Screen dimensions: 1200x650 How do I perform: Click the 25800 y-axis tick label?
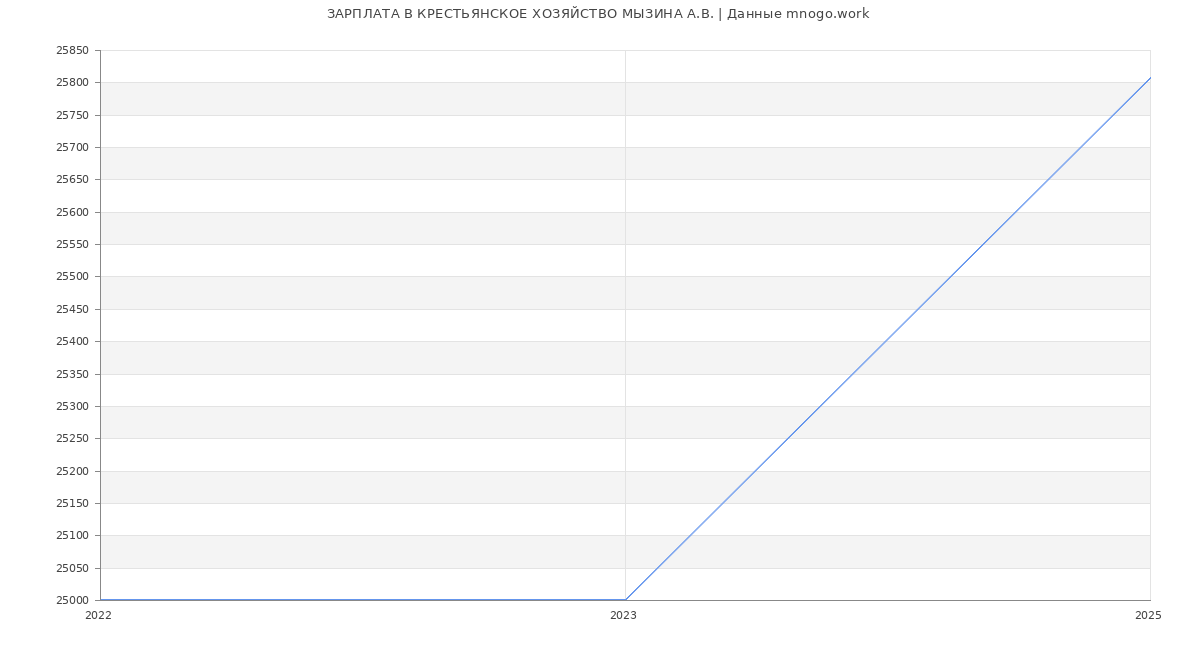coord(72,83)
